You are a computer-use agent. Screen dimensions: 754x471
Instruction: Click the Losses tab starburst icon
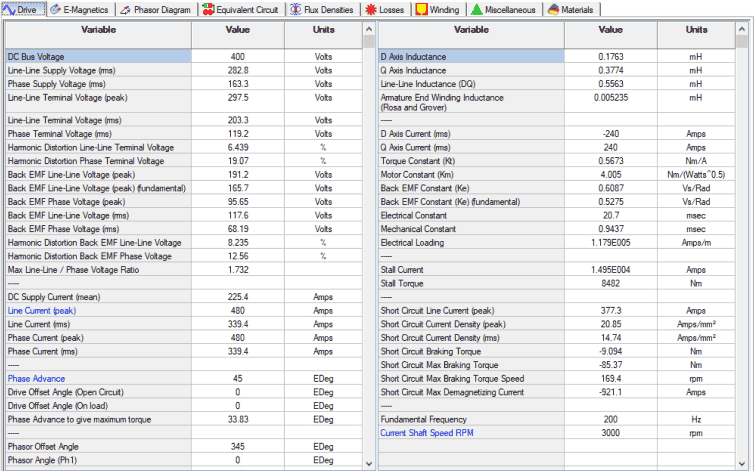click(x=371, y=10)
